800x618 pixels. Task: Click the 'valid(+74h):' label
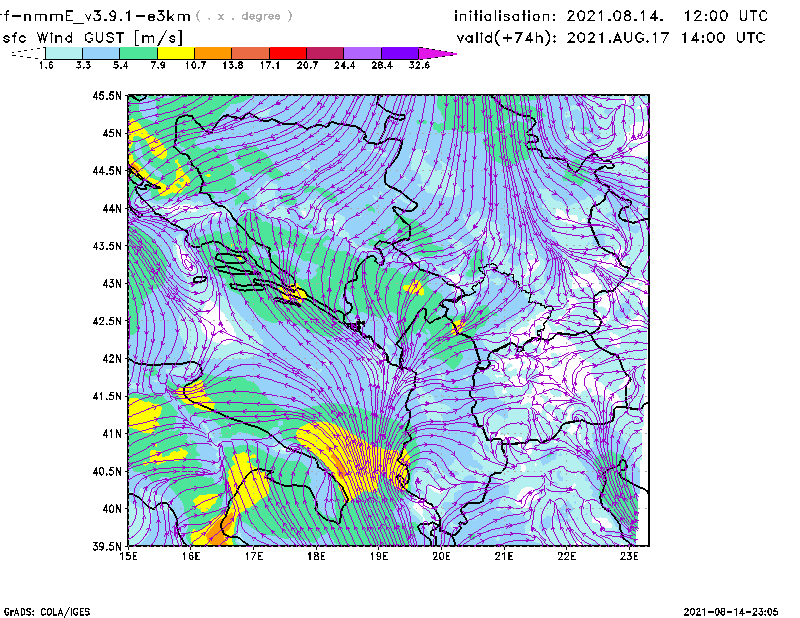[x=507, y=38]
